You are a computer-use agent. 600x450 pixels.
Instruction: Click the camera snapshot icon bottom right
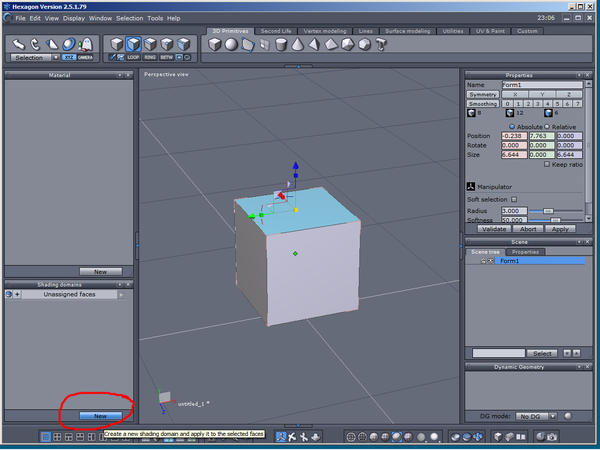(551, 437)
